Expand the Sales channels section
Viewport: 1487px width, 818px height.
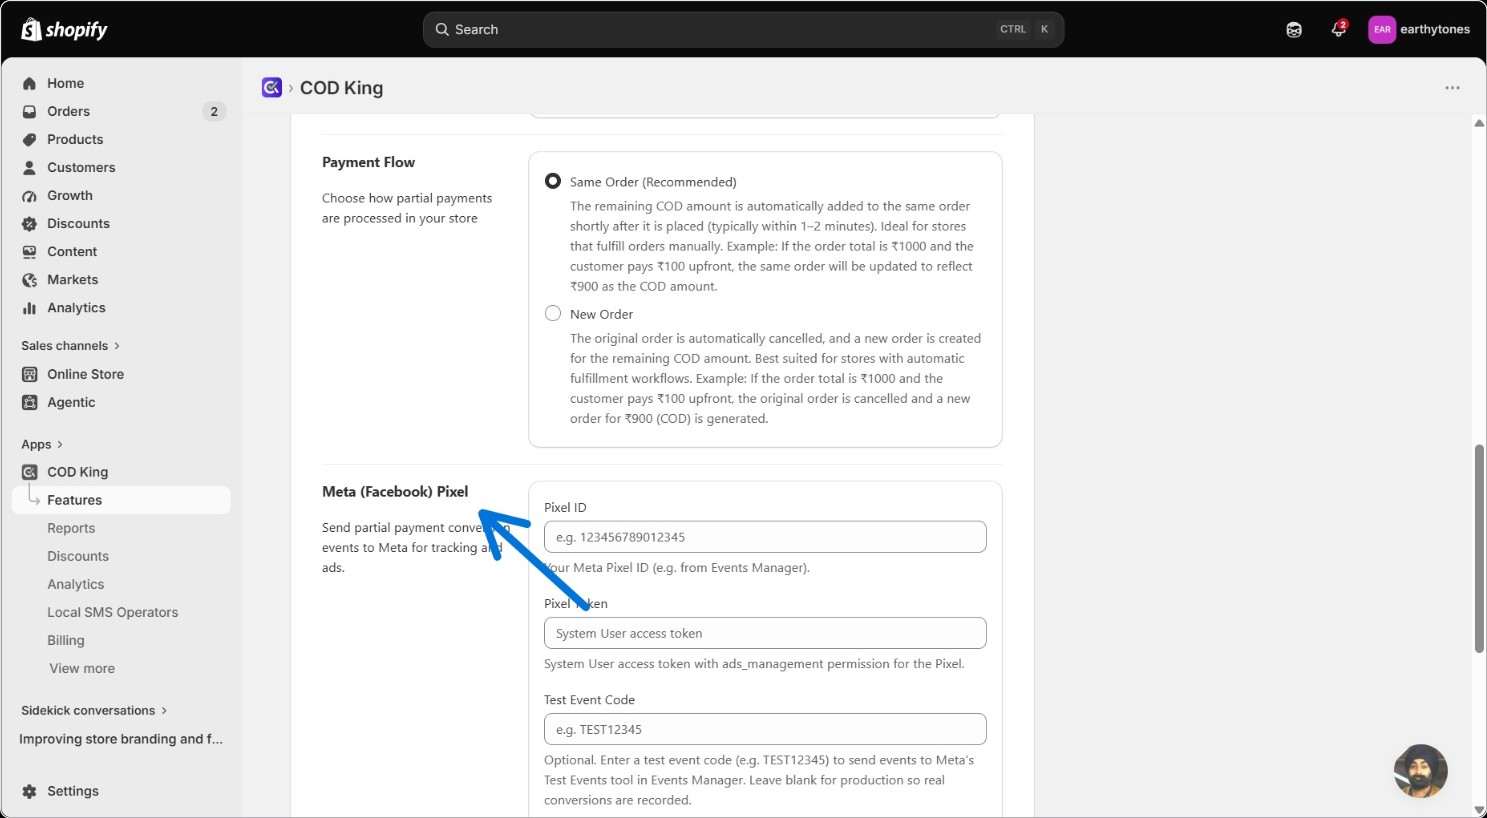point(70,346)
